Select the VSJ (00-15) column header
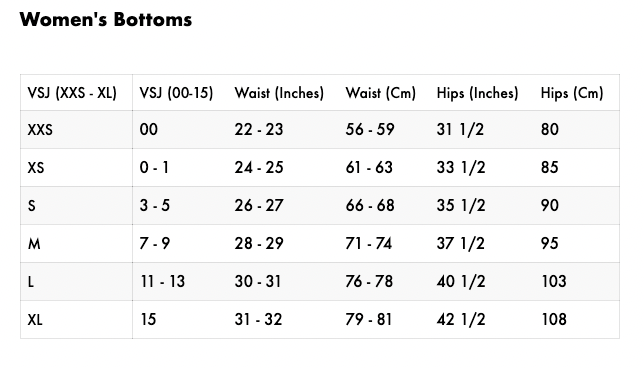Viewport: 644px width, 368px height. pyautogui.click(x=176, y=93)
